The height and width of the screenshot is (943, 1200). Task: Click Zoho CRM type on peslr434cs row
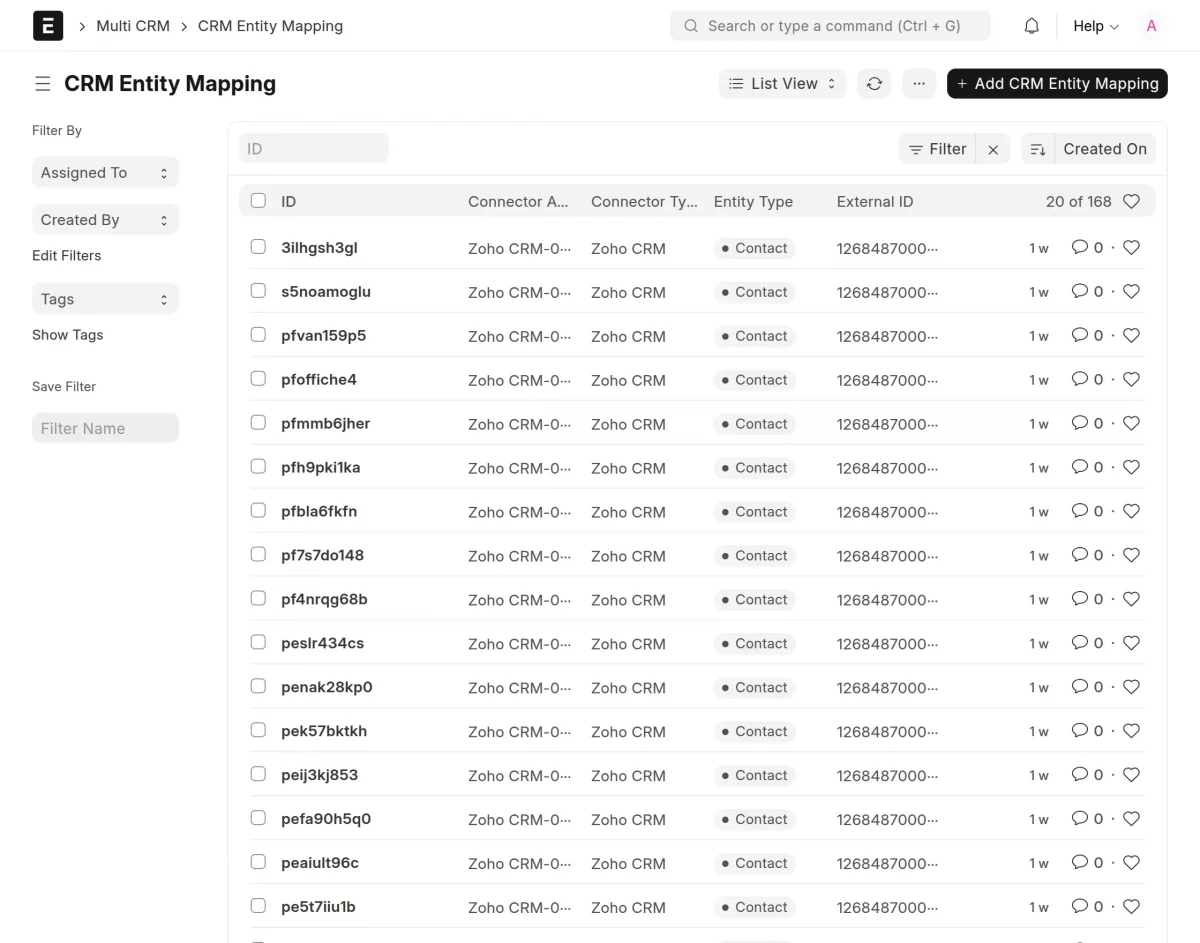(x=628, y=644)
